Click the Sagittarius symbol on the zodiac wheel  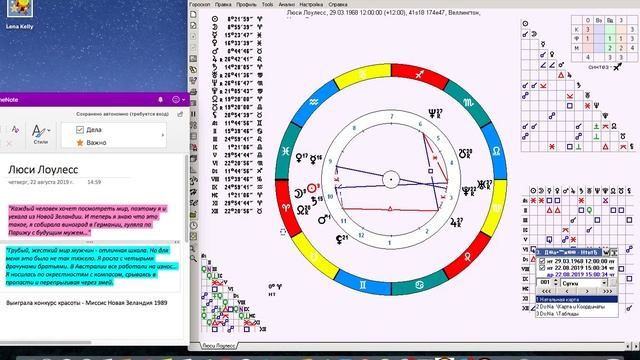pos(419,75)
